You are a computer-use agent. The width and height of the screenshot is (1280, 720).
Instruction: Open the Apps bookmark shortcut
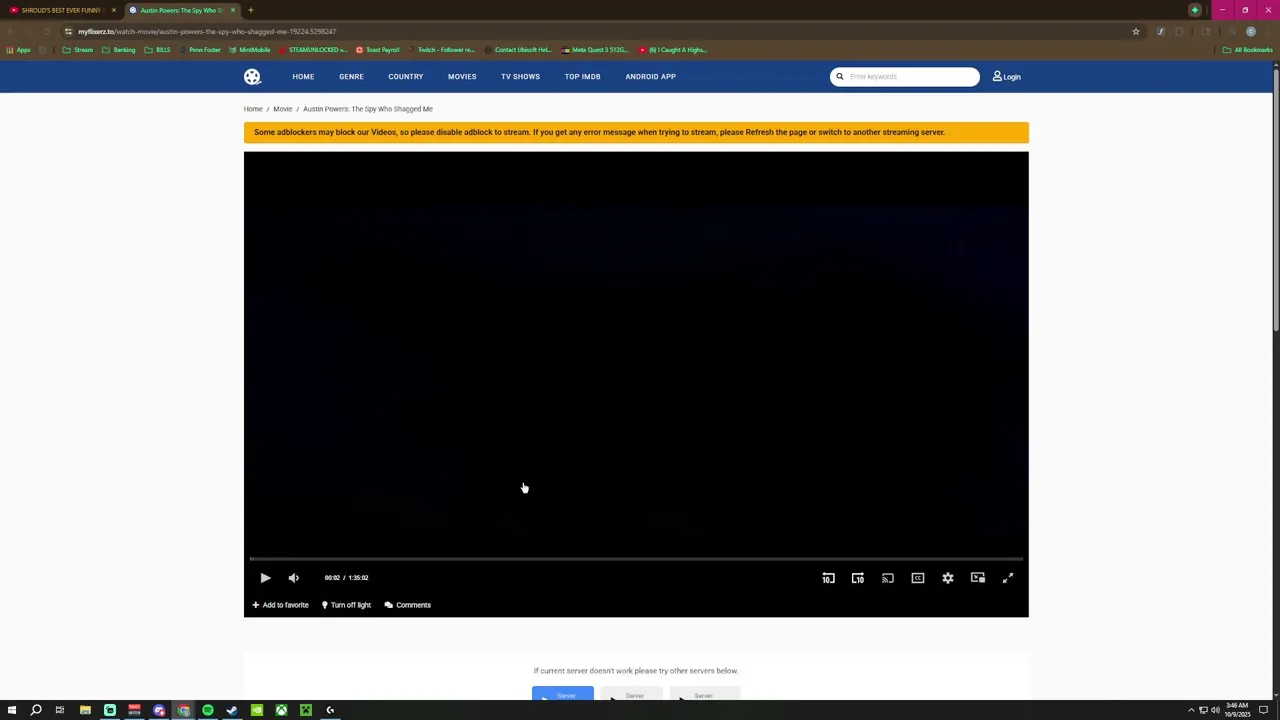point(17,50)
